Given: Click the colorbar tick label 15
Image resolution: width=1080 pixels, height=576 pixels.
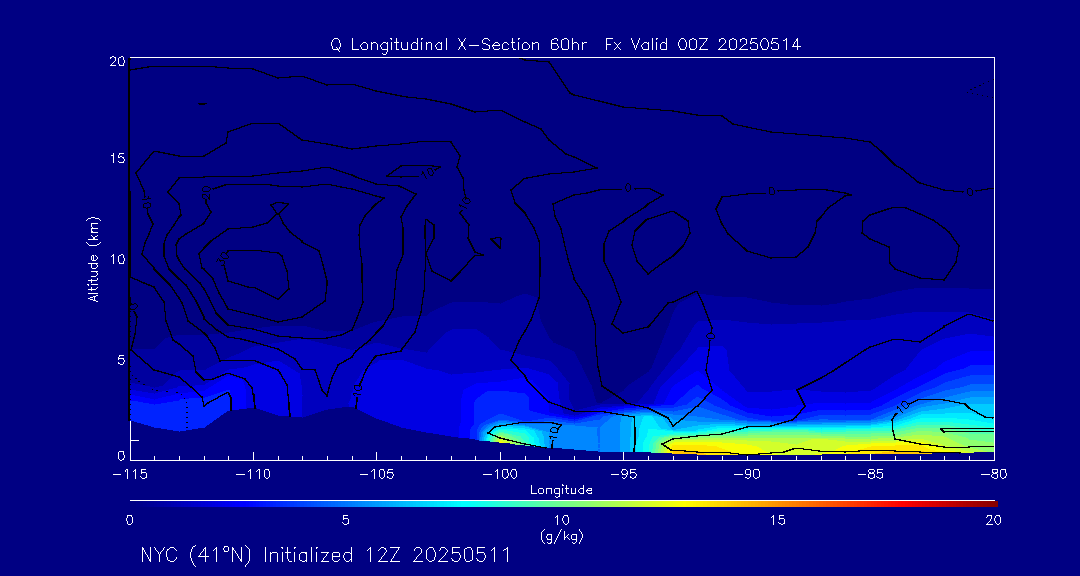Looking at the screenshot, I should point(777,520).
